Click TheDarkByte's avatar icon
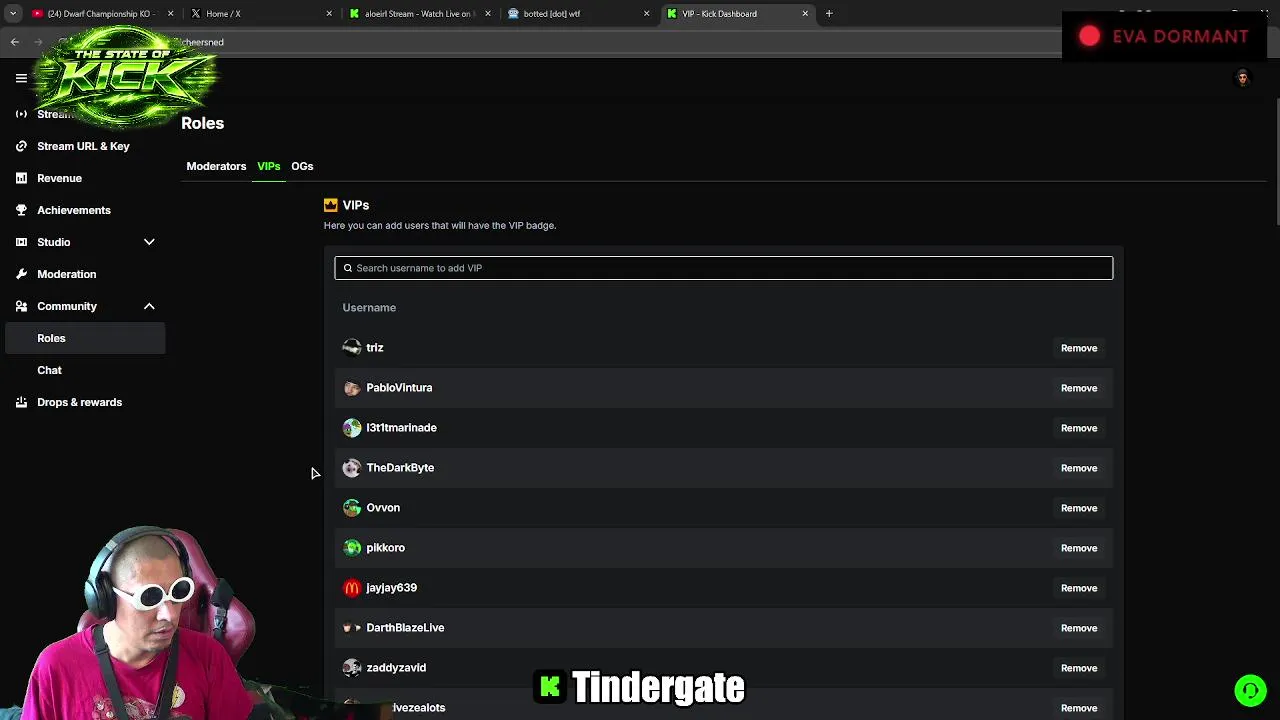The height and width of the screenshot is (720, 1280). [352, 467]
